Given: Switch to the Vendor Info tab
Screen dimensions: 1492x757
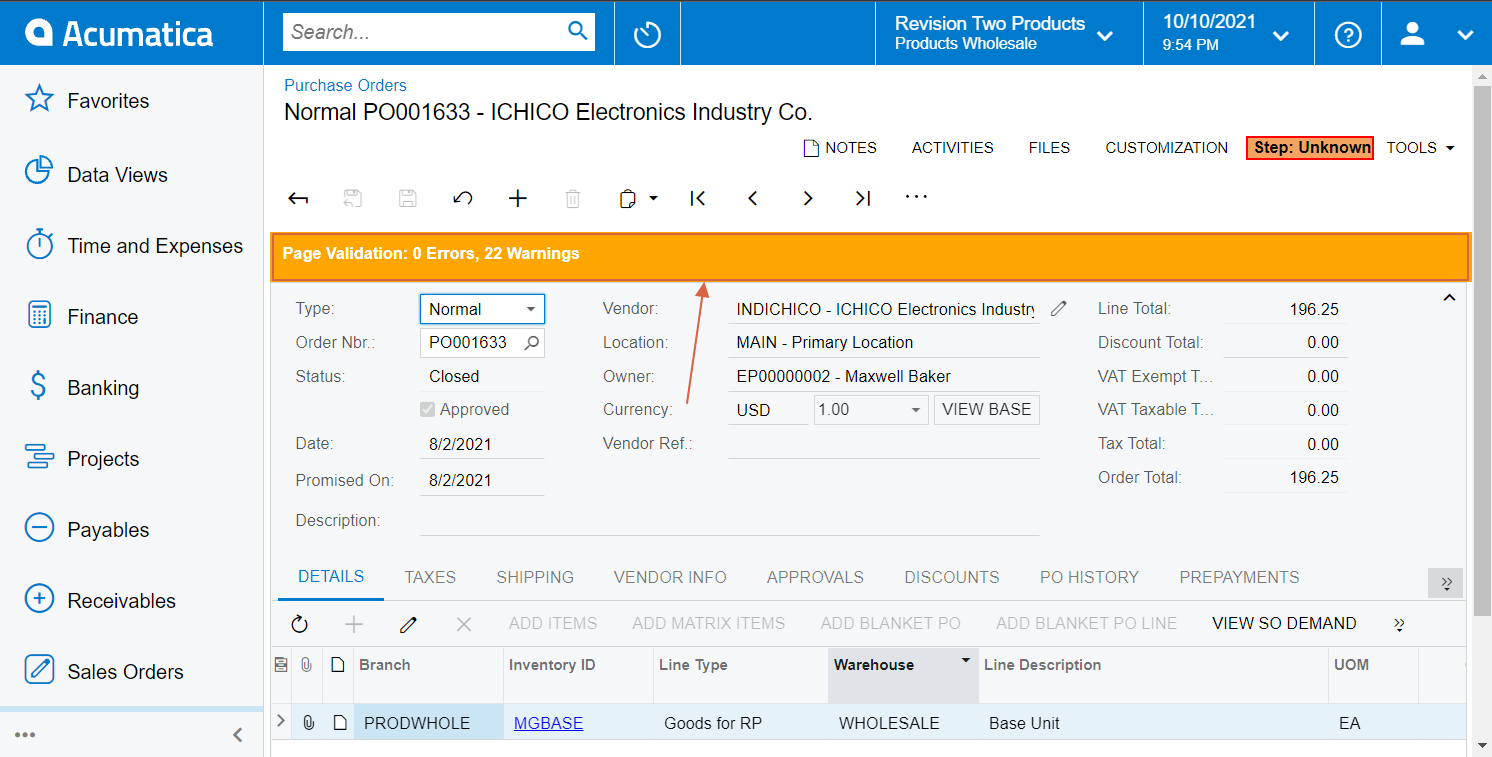Looking at the screenshot, I should click(670, 577).
